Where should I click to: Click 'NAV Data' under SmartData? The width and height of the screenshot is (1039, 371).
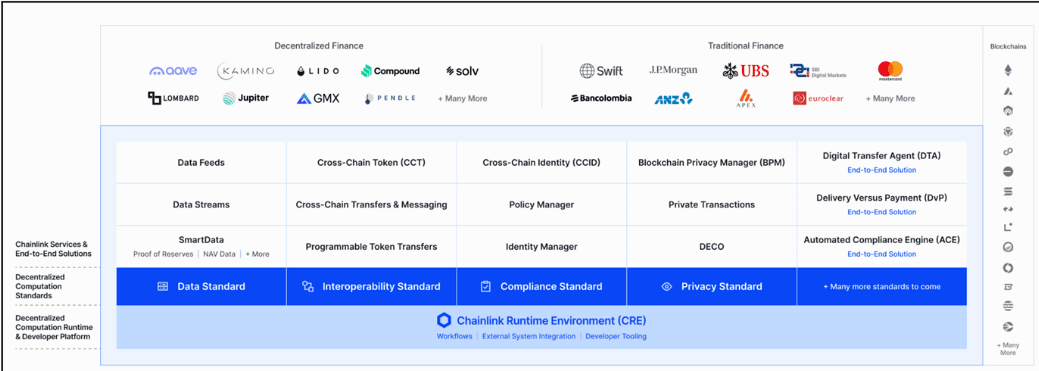[219, 254]
